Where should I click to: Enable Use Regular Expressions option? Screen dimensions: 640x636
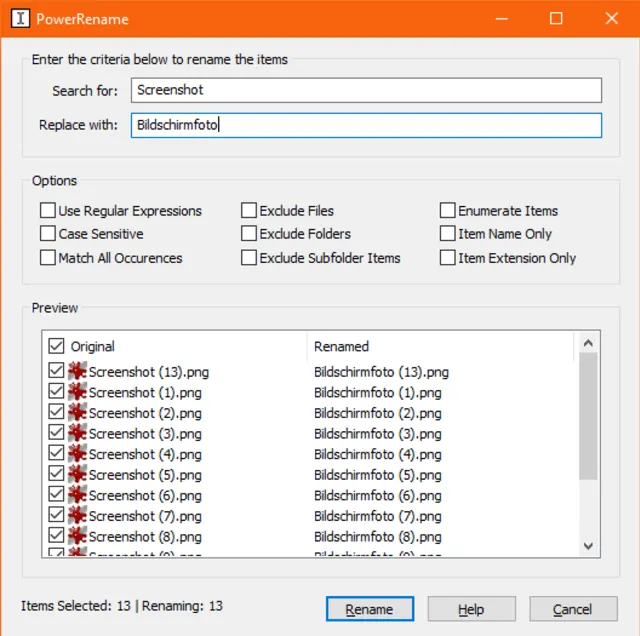[x=48, y=211]
